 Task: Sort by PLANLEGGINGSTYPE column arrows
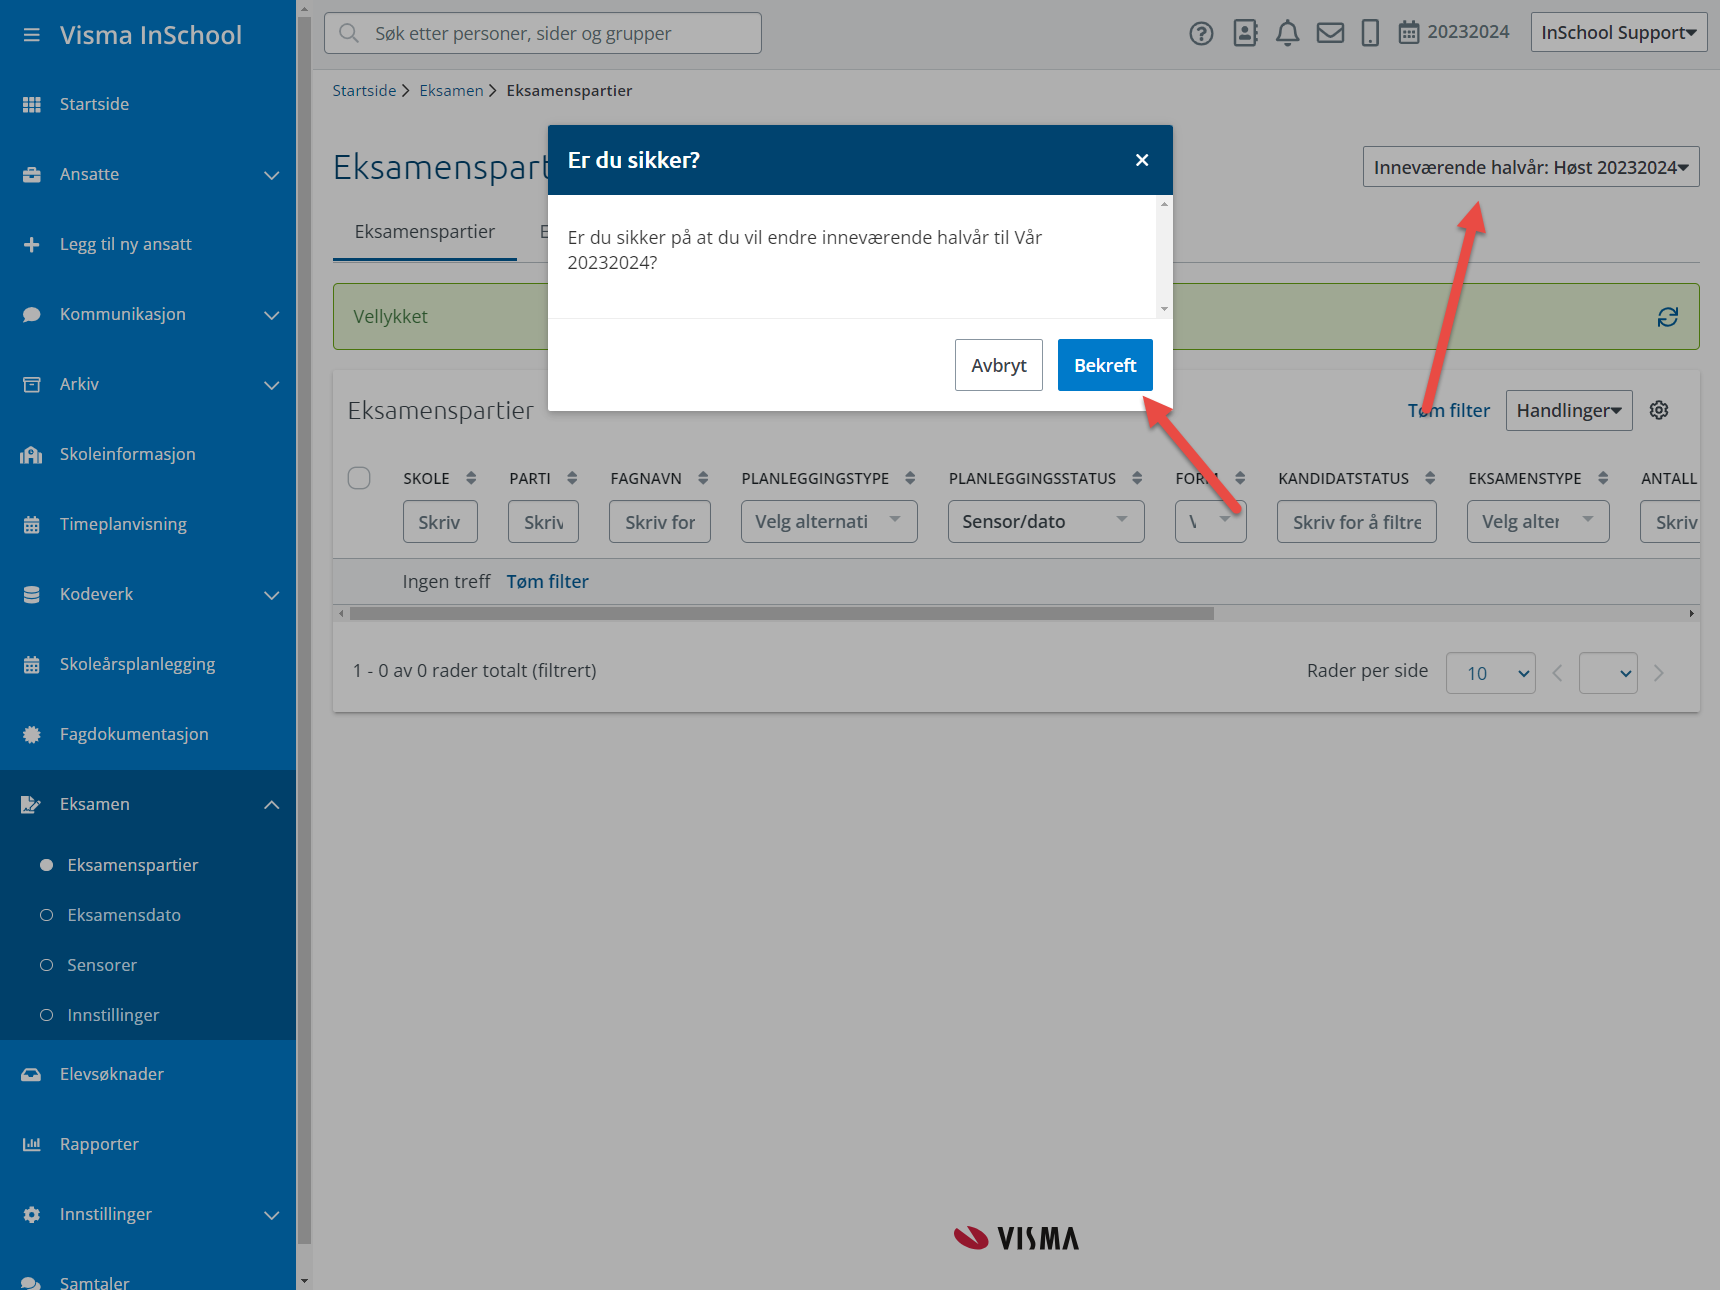(x=910, y=478)
